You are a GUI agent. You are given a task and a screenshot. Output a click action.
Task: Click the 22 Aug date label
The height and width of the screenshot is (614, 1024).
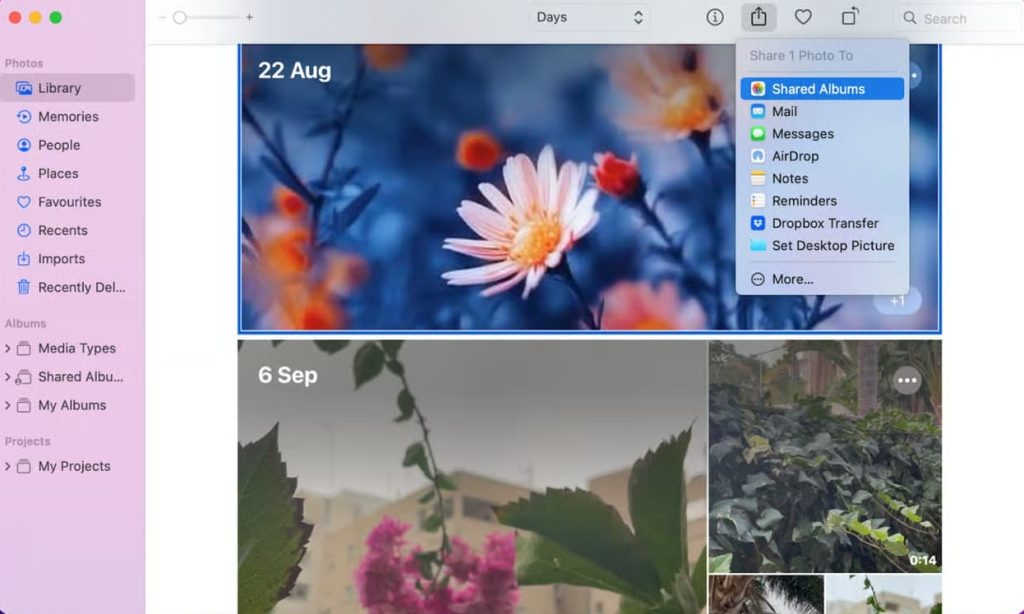tap(295, 71)
